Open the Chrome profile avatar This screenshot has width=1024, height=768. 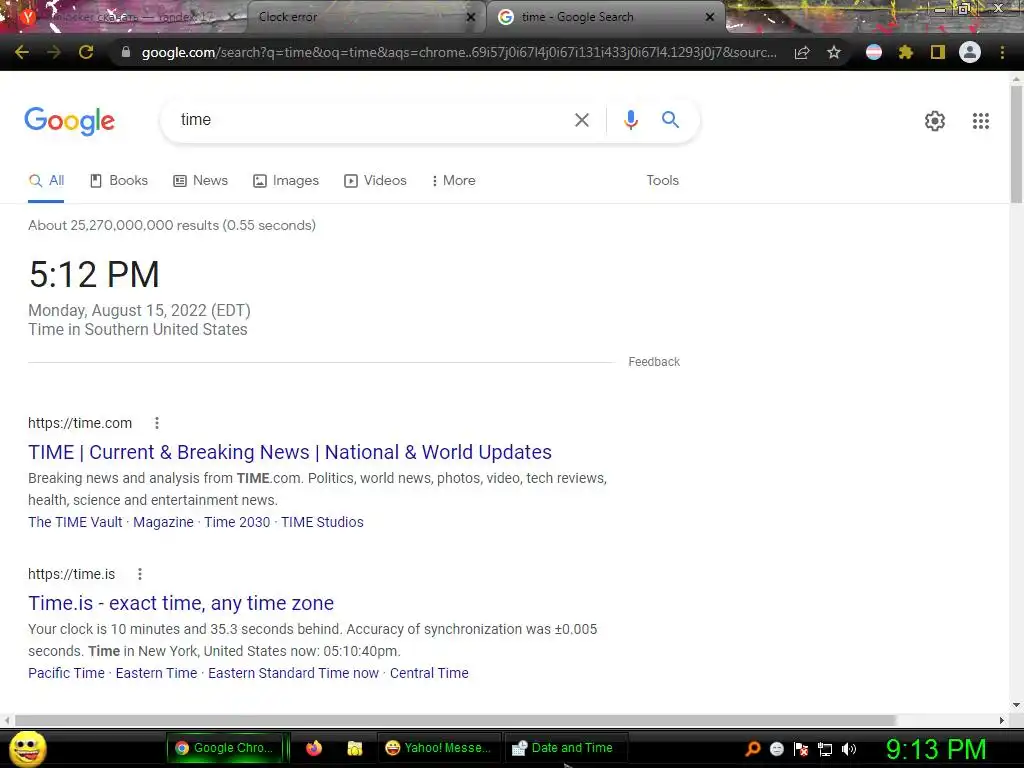970,52
